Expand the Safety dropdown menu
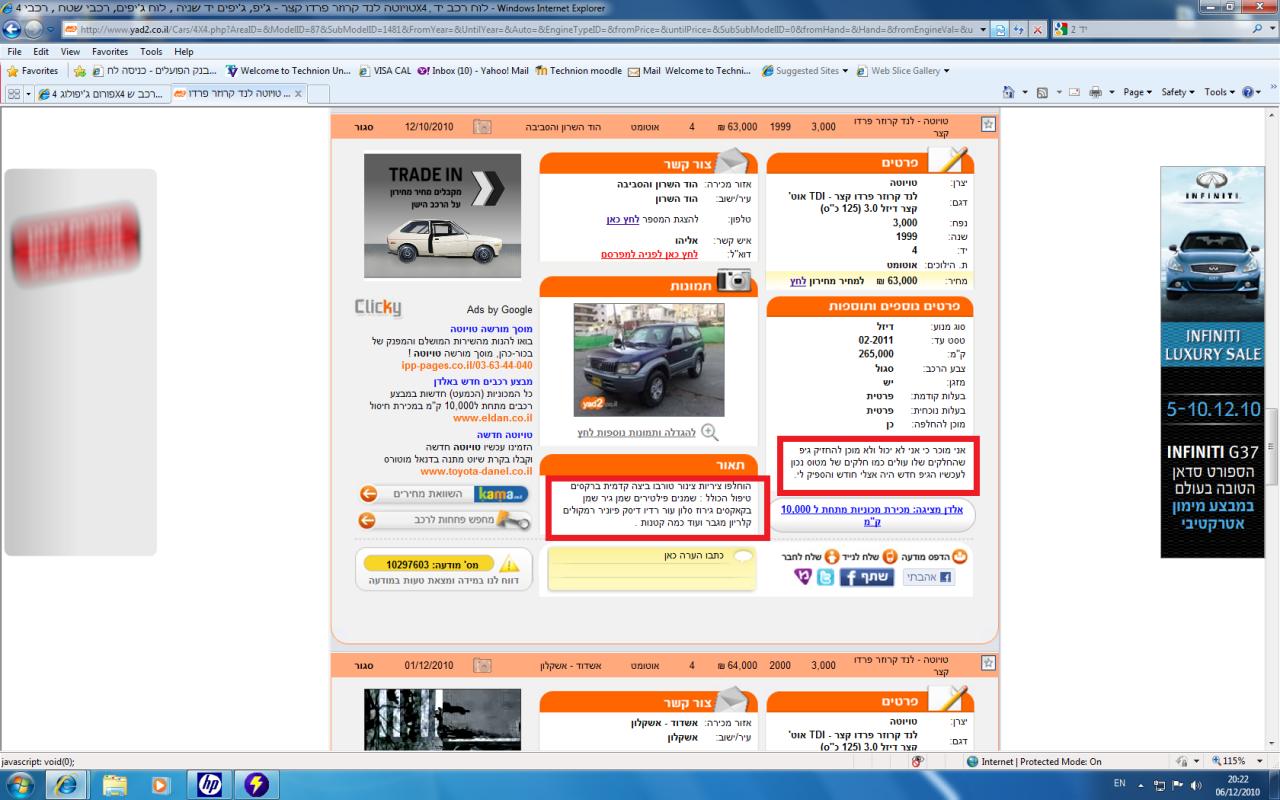The height and width of the screenshot is (800, 1280). [x=1177, y=92]
